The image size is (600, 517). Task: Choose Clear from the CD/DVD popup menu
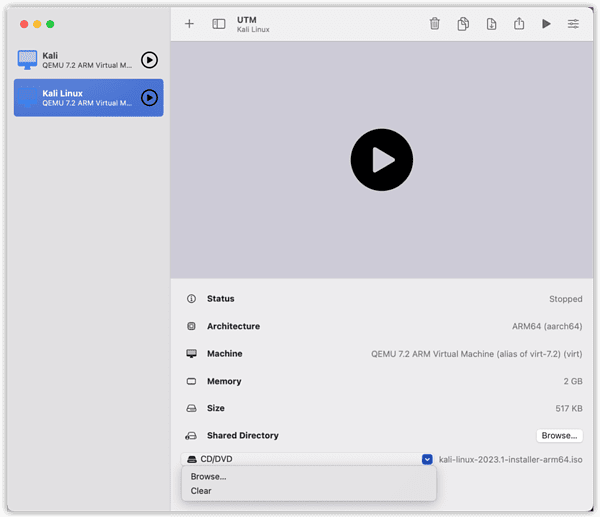[201, 491]
